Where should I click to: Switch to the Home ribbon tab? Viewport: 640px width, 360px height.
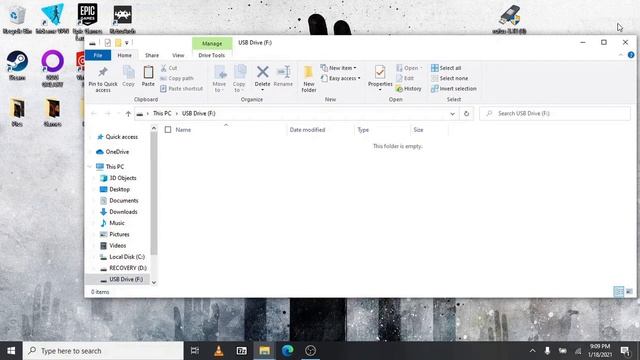point(124,55)
